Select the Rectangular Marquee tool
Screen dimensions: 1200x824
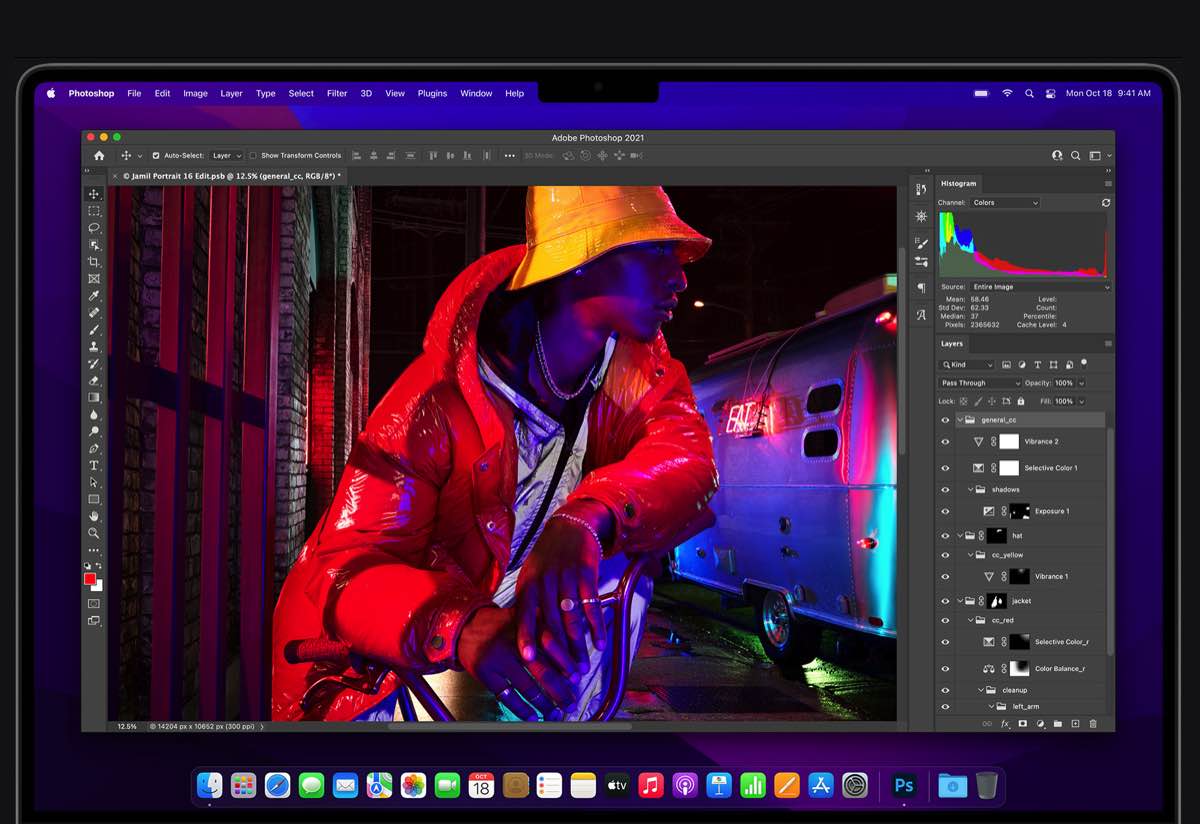point(94,211)
